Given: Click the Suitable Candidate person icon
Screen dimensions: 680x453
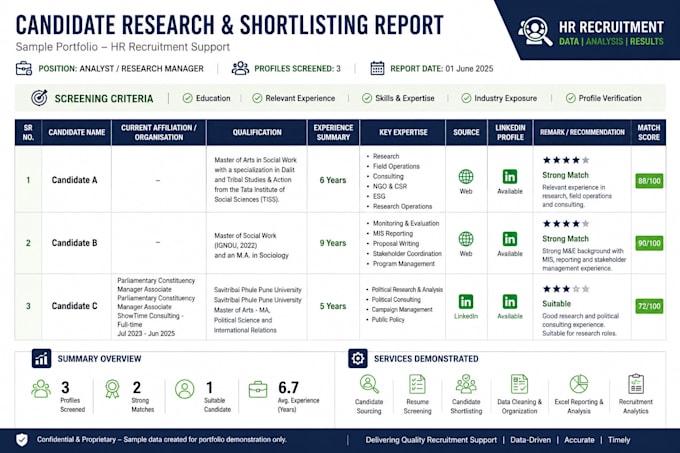Looking at the screenshot, I should coord(185,389).
